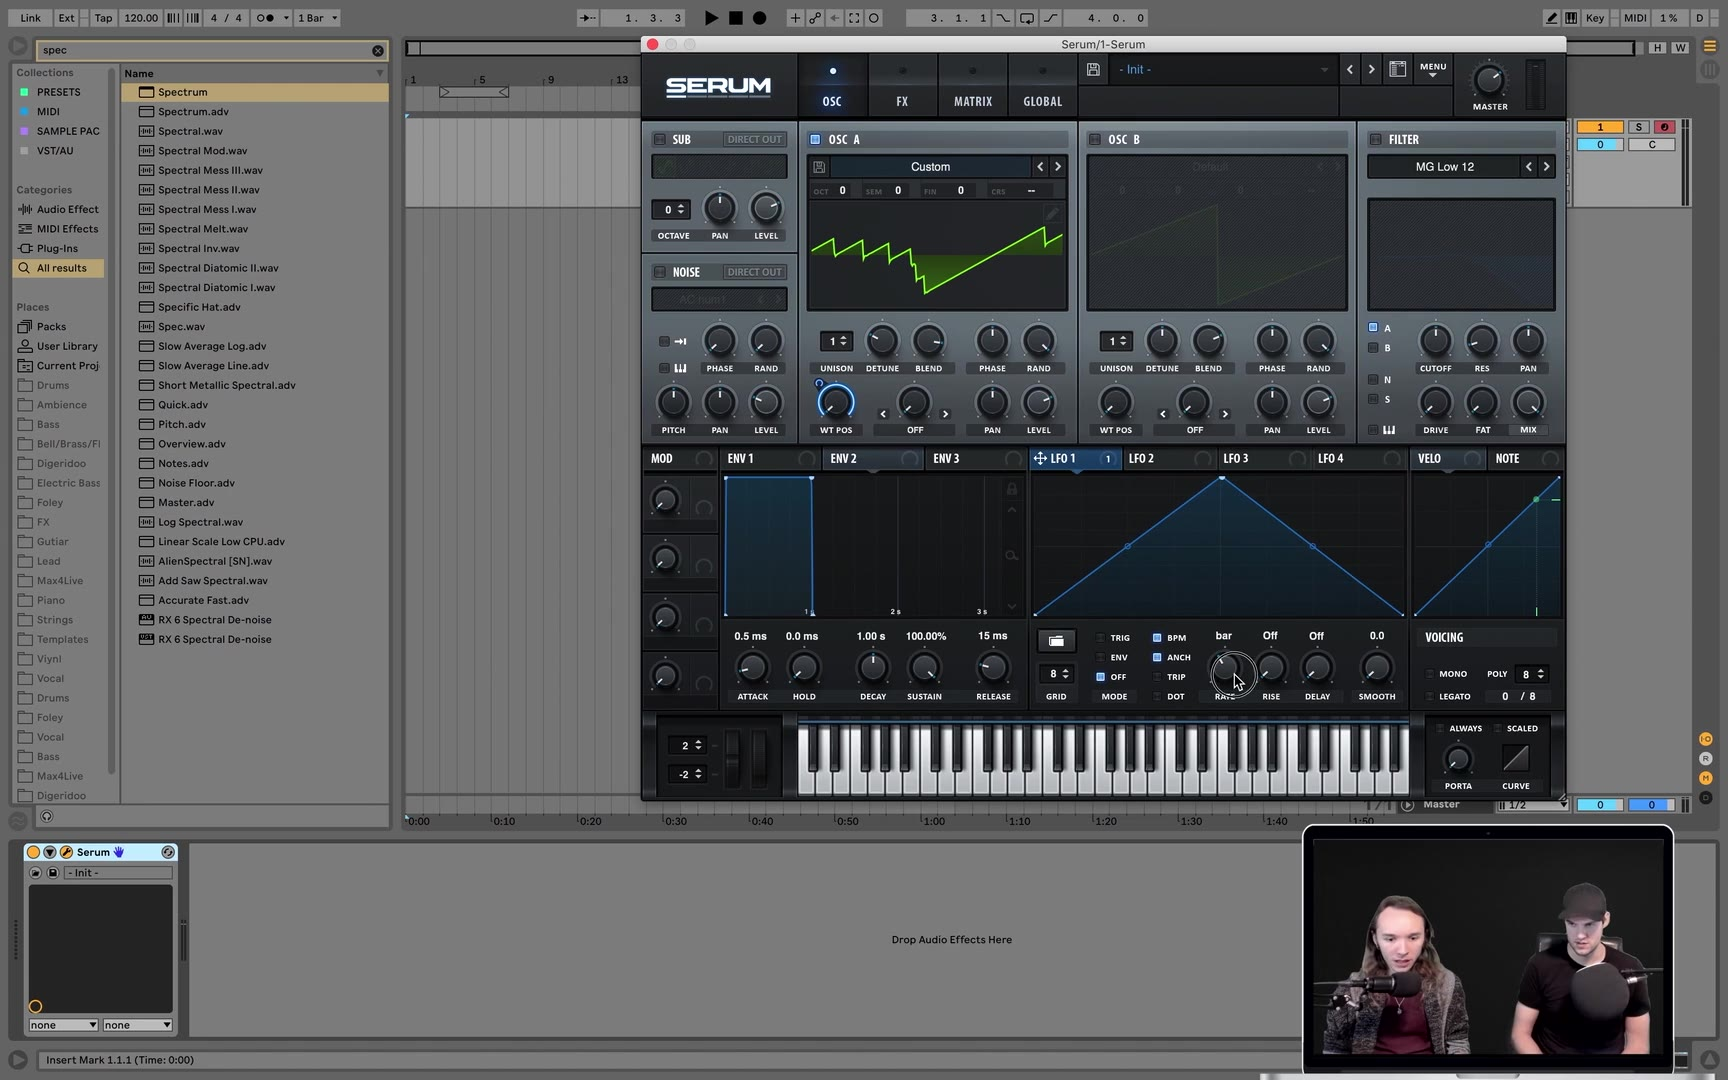The image size is (1728, 1080).
Task: Edit OSC A wavetable with pencil icon
Action: [x=1052, y=213]
